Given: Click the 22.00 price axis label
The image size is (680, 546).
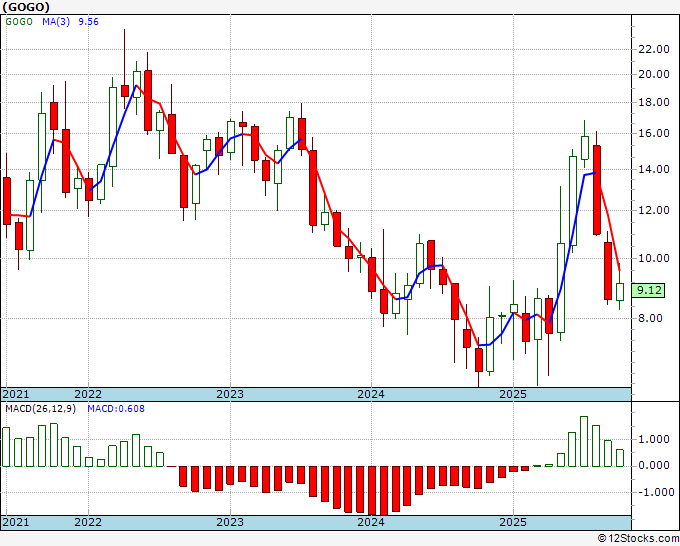Looking at the screenshot, I should [654, 49].
